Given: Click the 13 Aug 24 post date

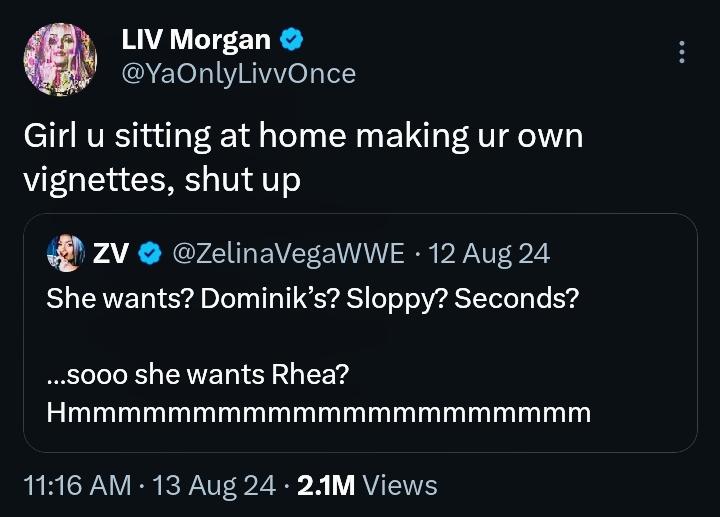Looking at the screenshot, I should (216, 486).
